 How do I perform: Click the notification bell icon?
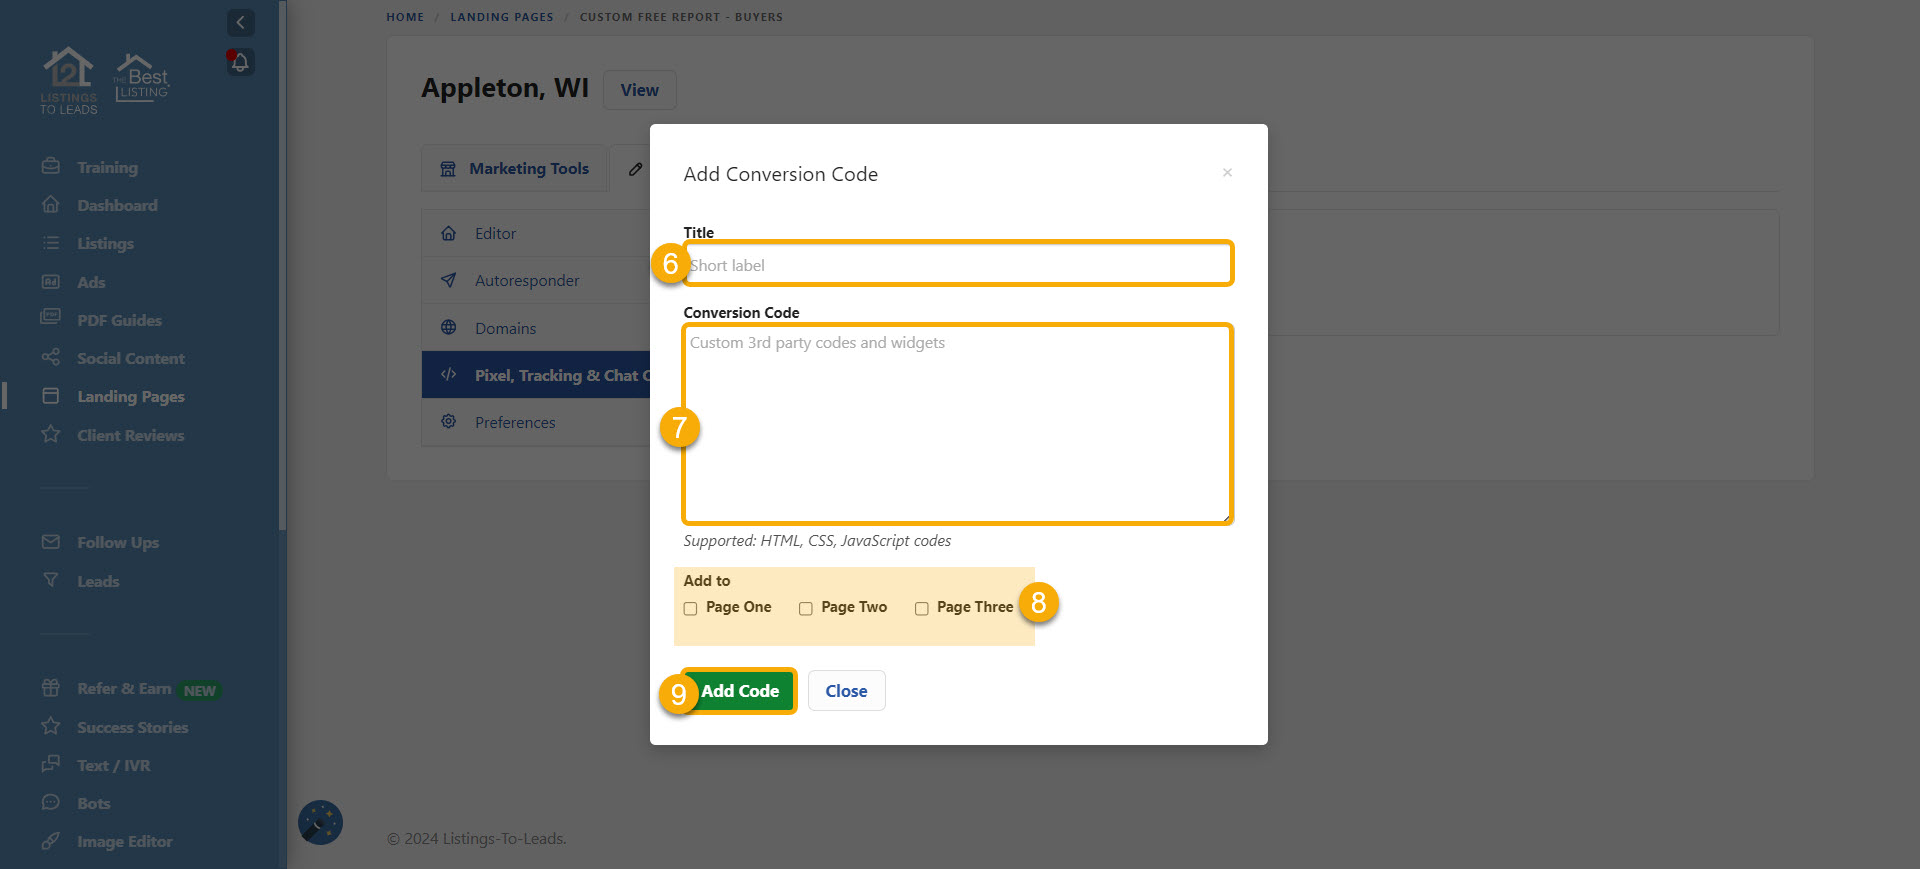[x=240, y=62]
